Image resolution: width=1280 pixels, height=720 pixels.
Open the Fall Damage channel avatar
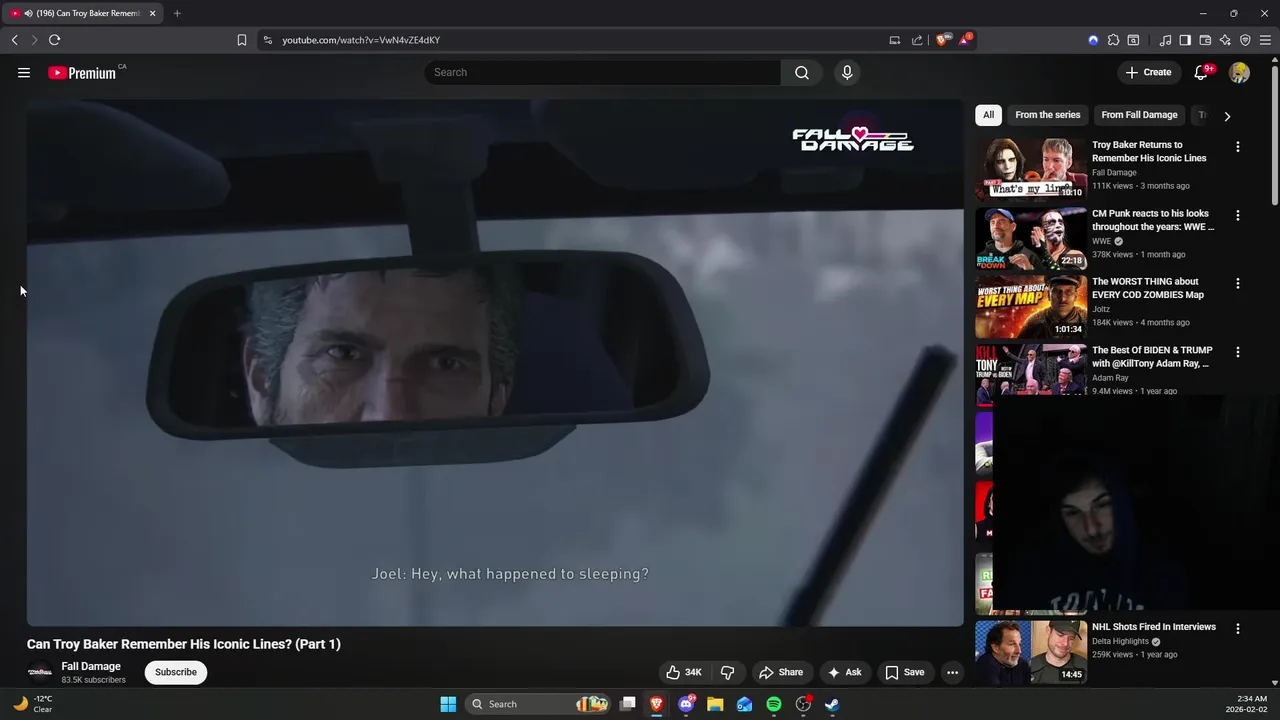tap(40, 672)
